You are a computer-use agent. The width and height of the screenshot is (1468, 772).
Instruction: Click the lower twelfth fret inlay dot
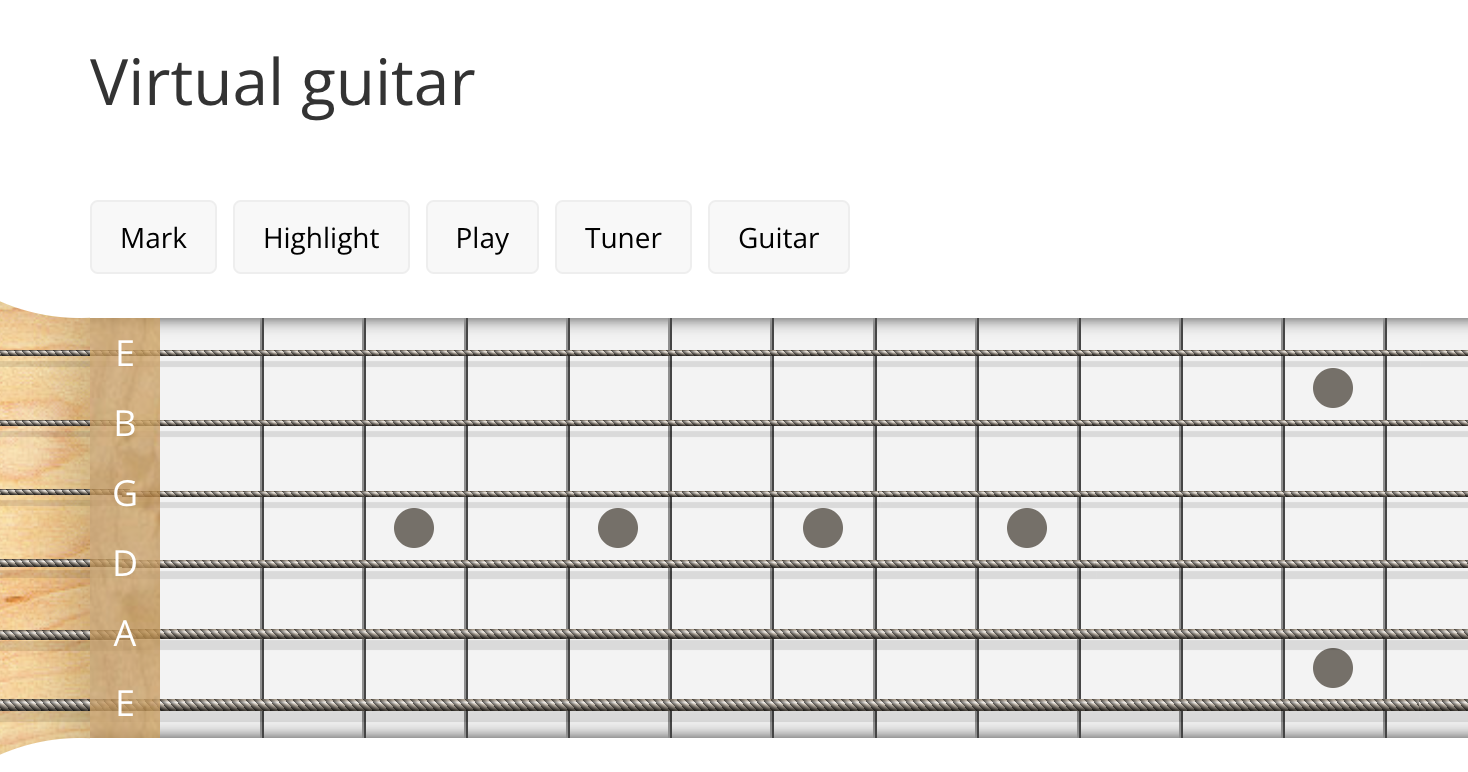click(1333, 668)
